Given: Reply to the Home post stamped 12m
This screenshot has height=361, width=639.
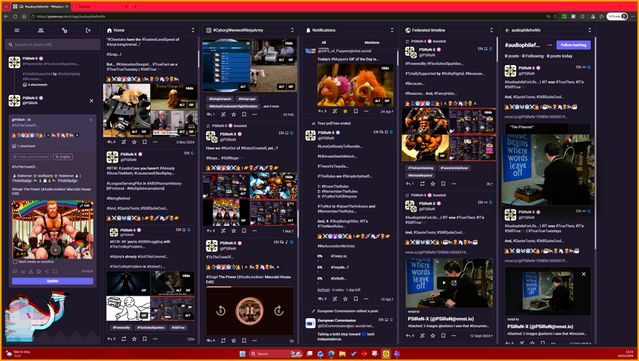Looking at the screenshot, I should click(x=111, y=339).
